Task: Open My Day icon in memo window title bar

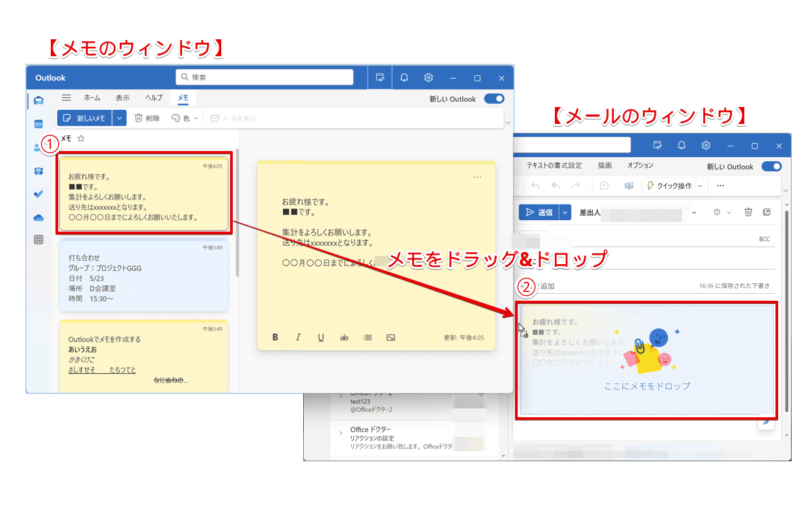Action: [380, 78]
